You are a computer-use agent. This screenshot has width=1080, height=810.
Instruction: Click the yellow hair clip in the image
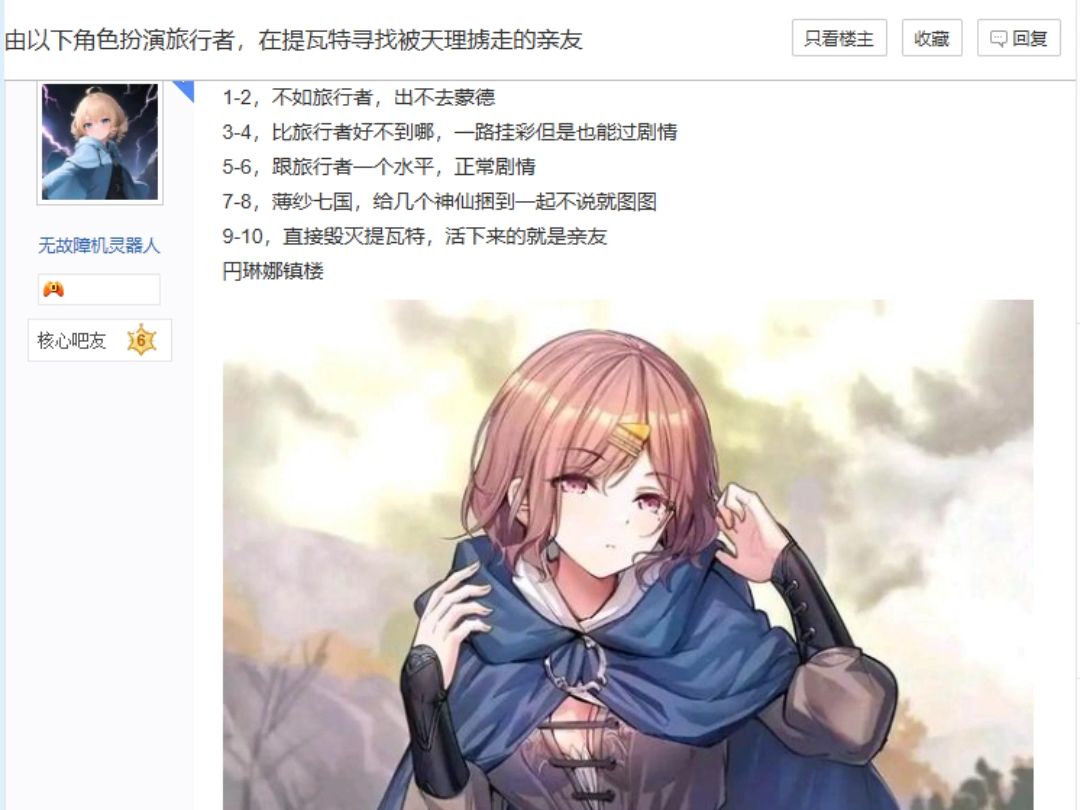[632, 434]
